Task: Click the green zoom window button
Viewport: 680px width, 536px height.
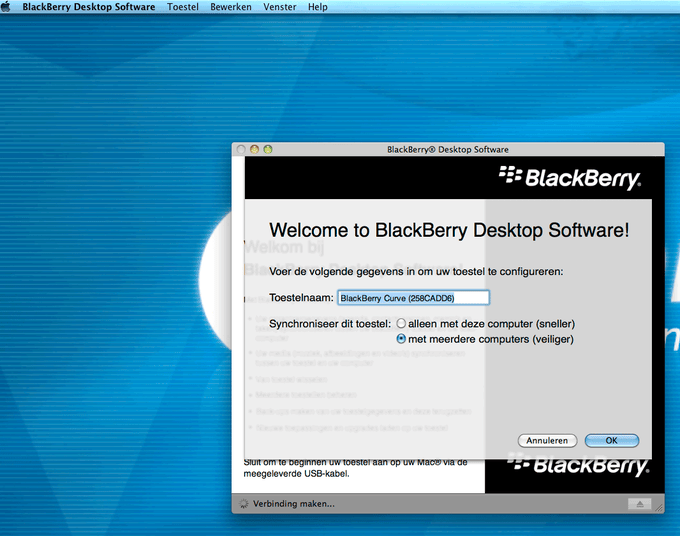Action: click(x=268, y=149)
